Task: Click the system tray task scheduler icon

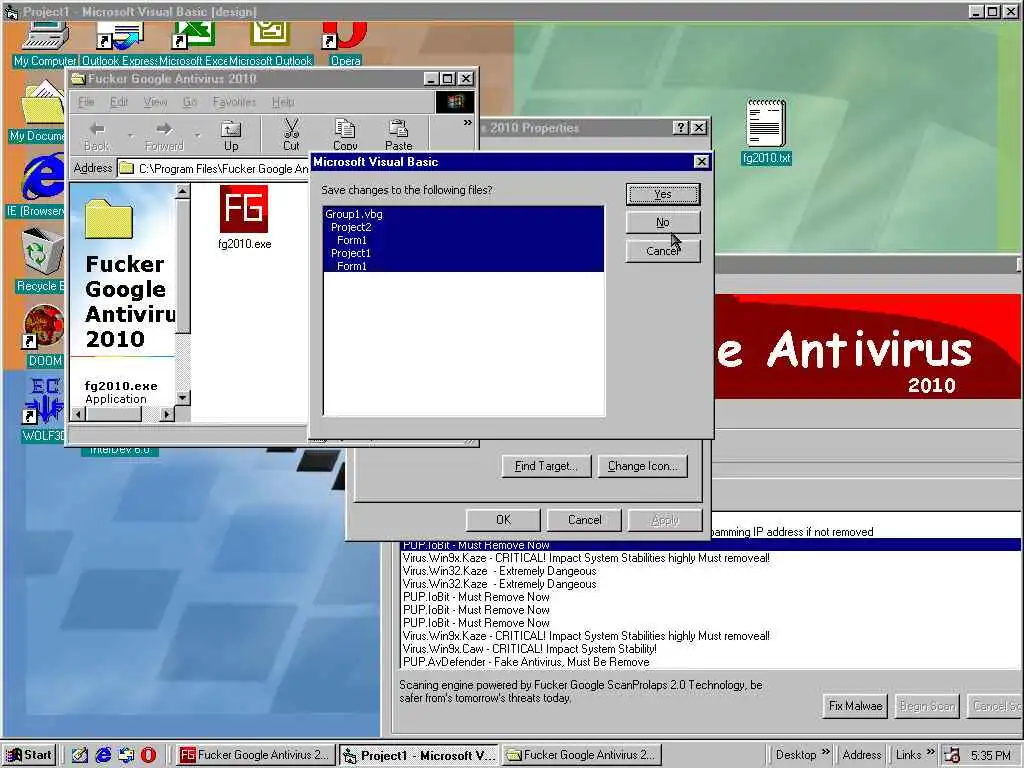Action: [952, 755]
